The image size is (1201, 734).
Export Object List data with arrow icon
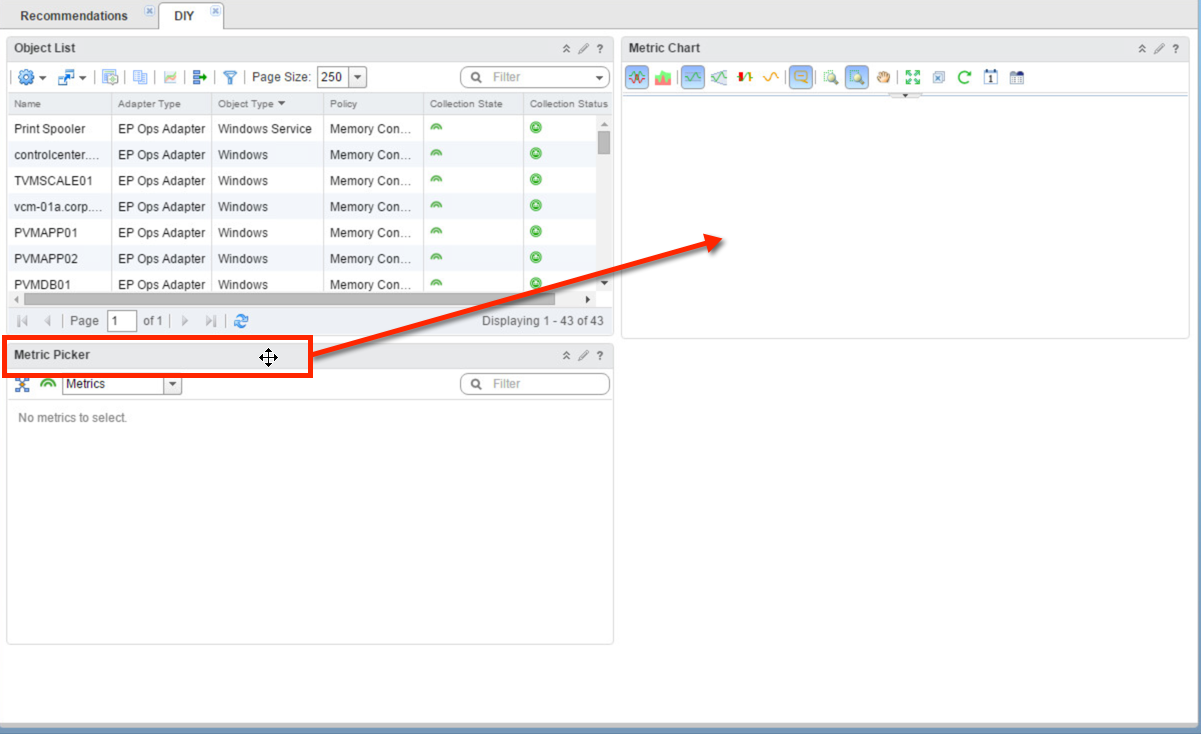[199, 77]
